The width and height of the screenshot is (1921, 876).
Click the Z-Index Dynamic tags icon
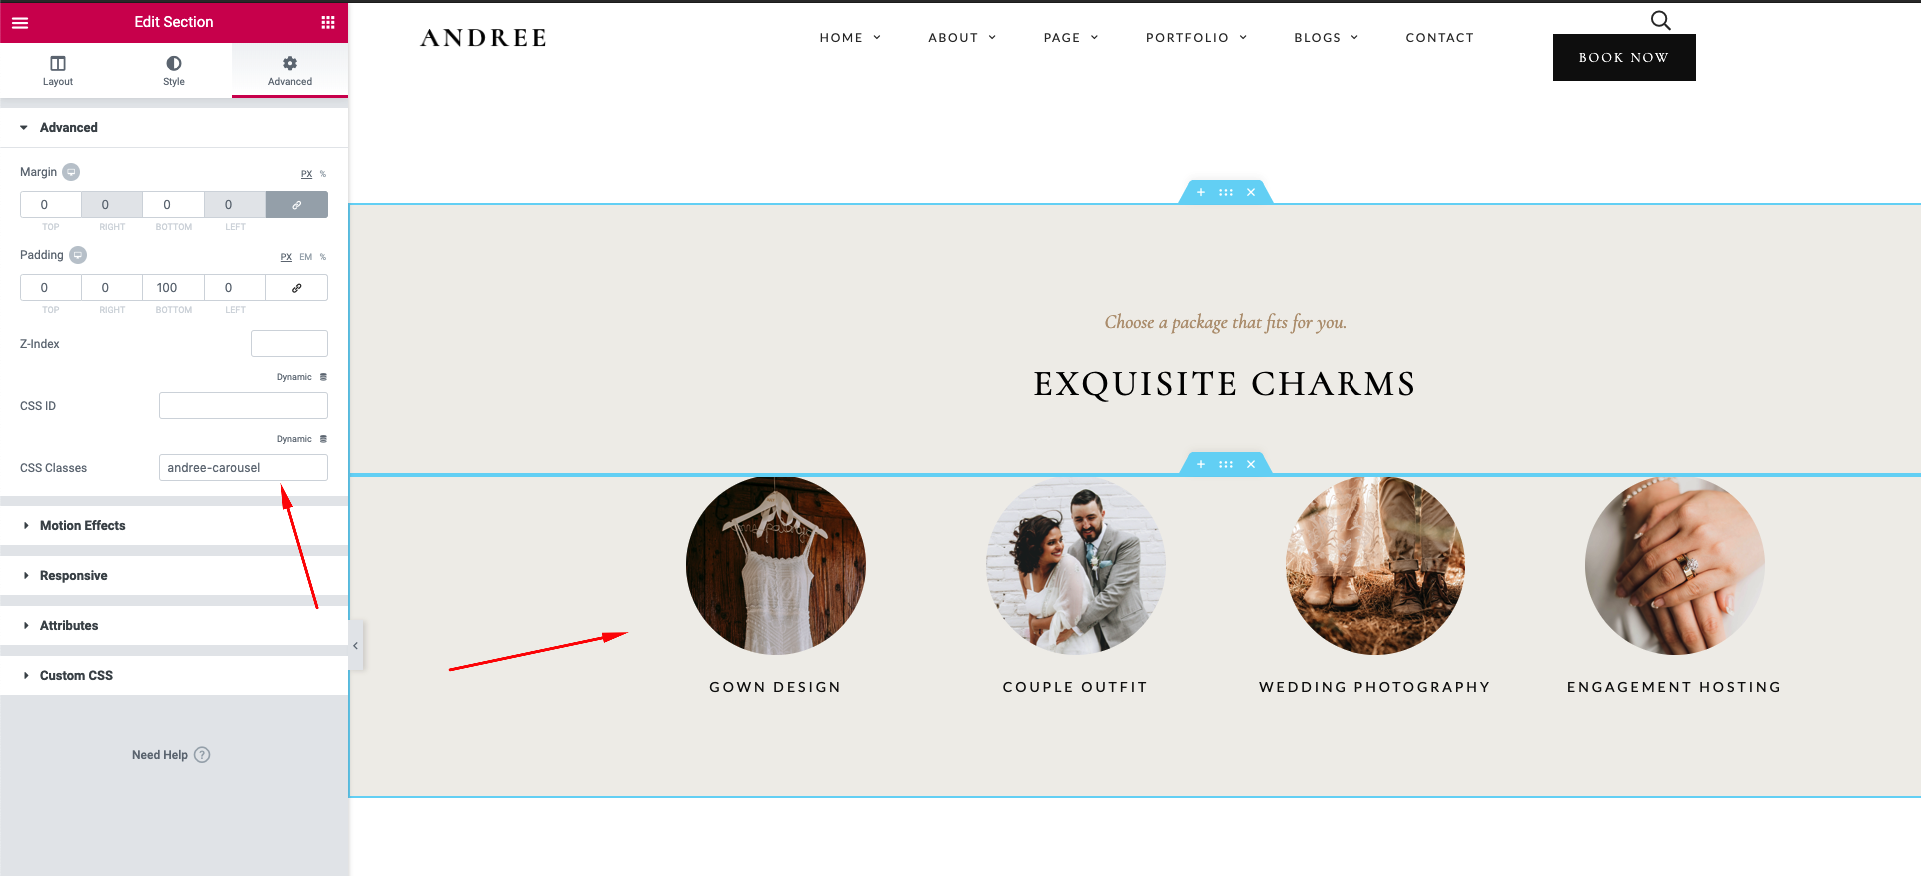click(x=323, y=377)
